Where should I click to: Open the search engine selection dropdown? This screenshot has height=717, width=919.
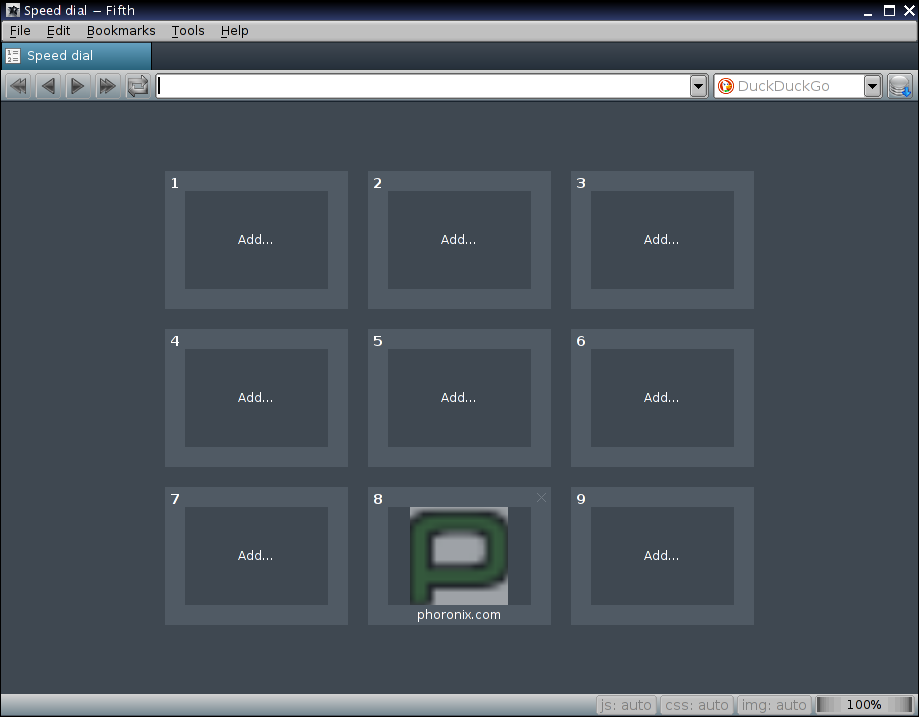(872, 86)
